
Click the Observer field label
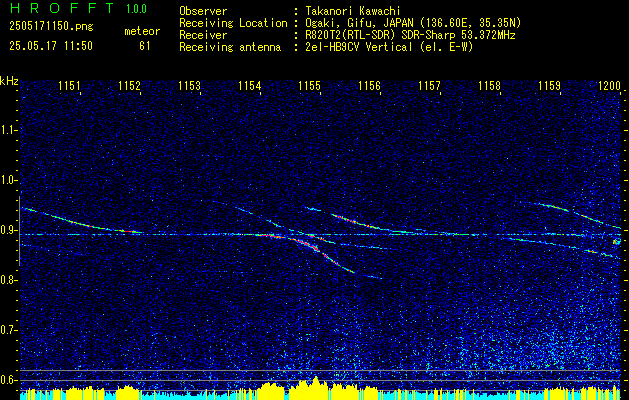[x=203, y=11]
